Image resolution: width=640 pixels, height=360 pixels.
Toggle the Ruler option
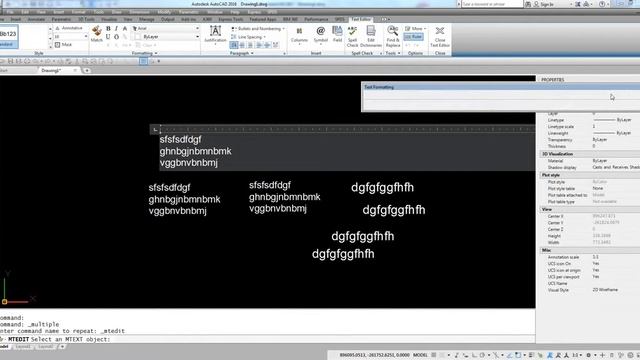(413, 37)
